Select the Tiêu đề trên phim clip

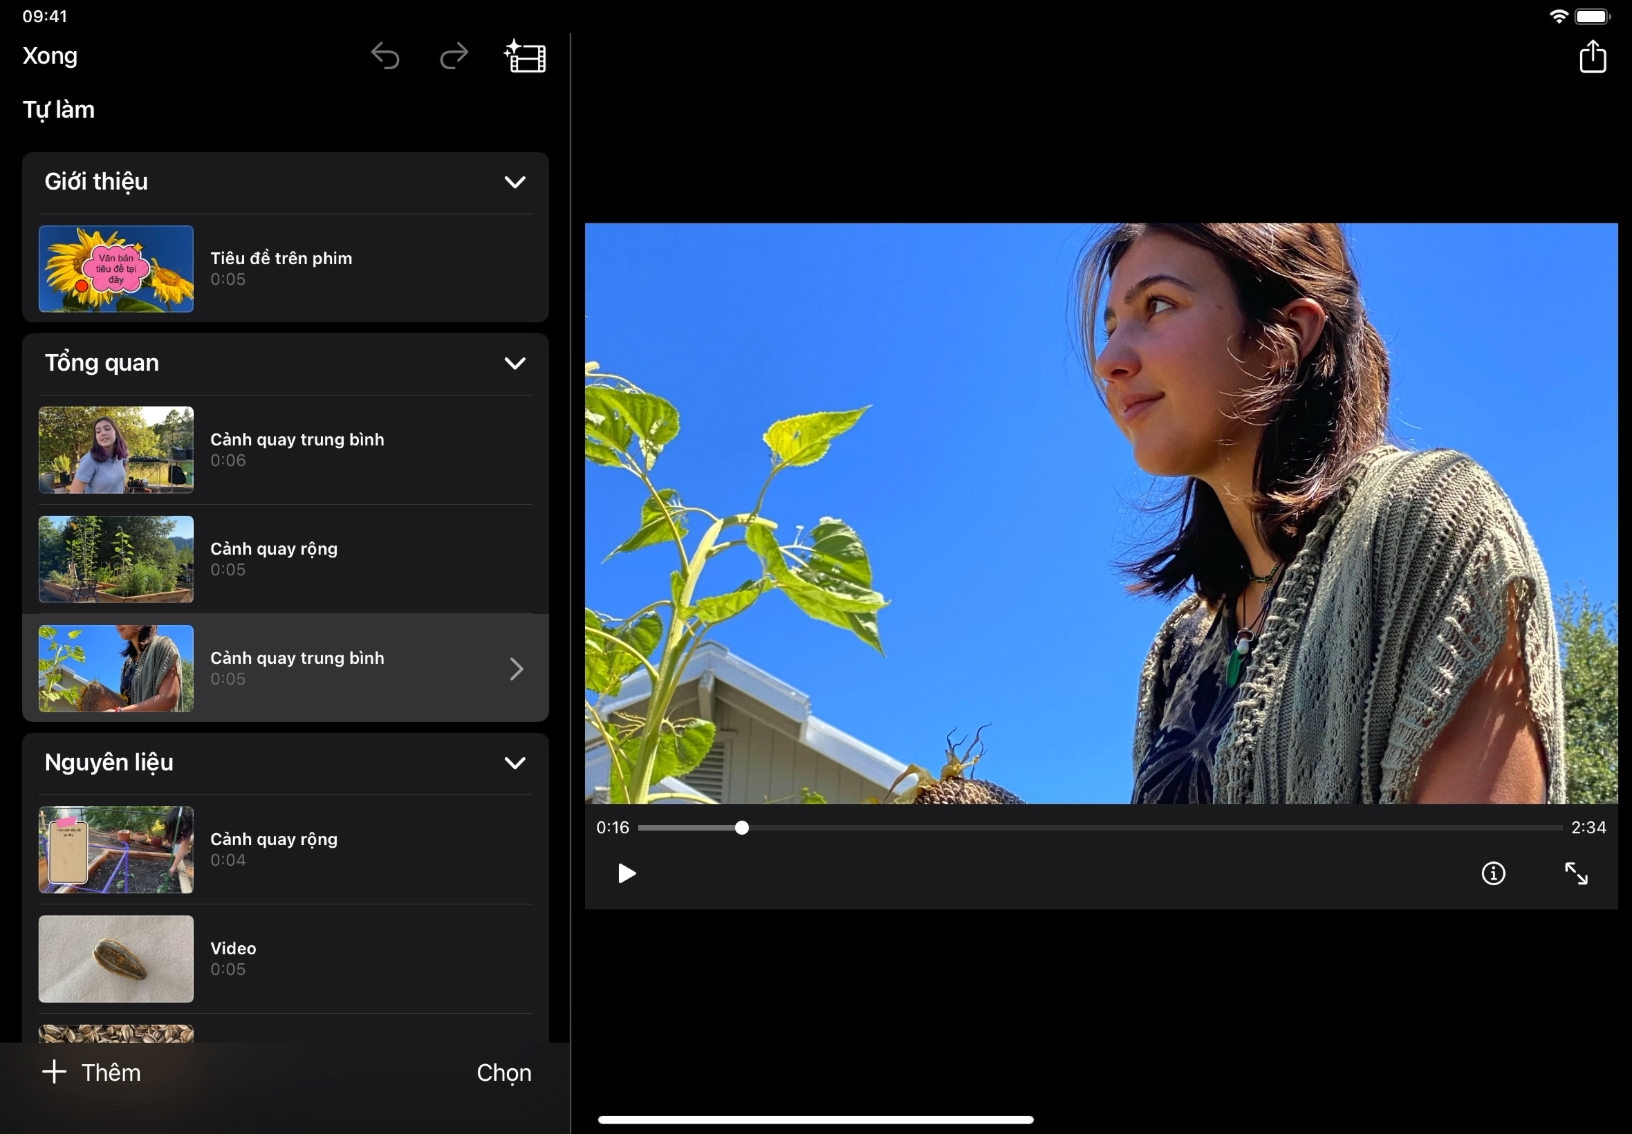281,268
